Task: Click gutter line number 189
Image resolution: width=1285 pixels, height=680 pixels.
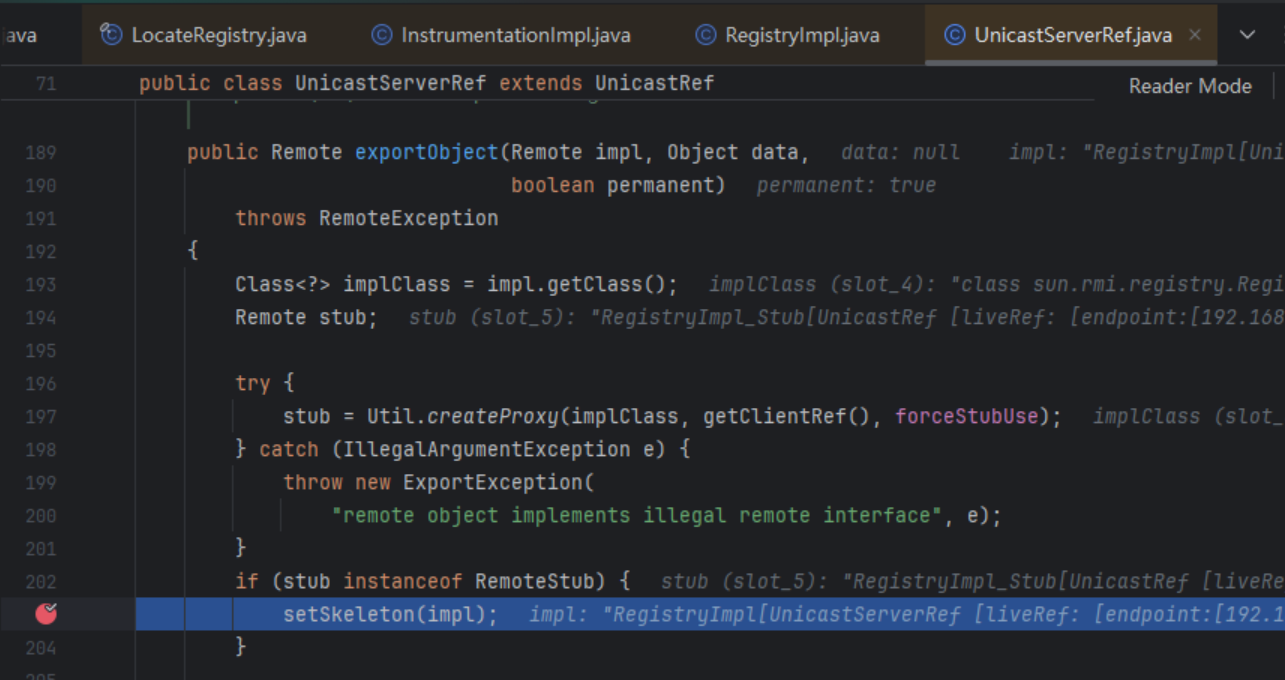Action: point(41,152)
